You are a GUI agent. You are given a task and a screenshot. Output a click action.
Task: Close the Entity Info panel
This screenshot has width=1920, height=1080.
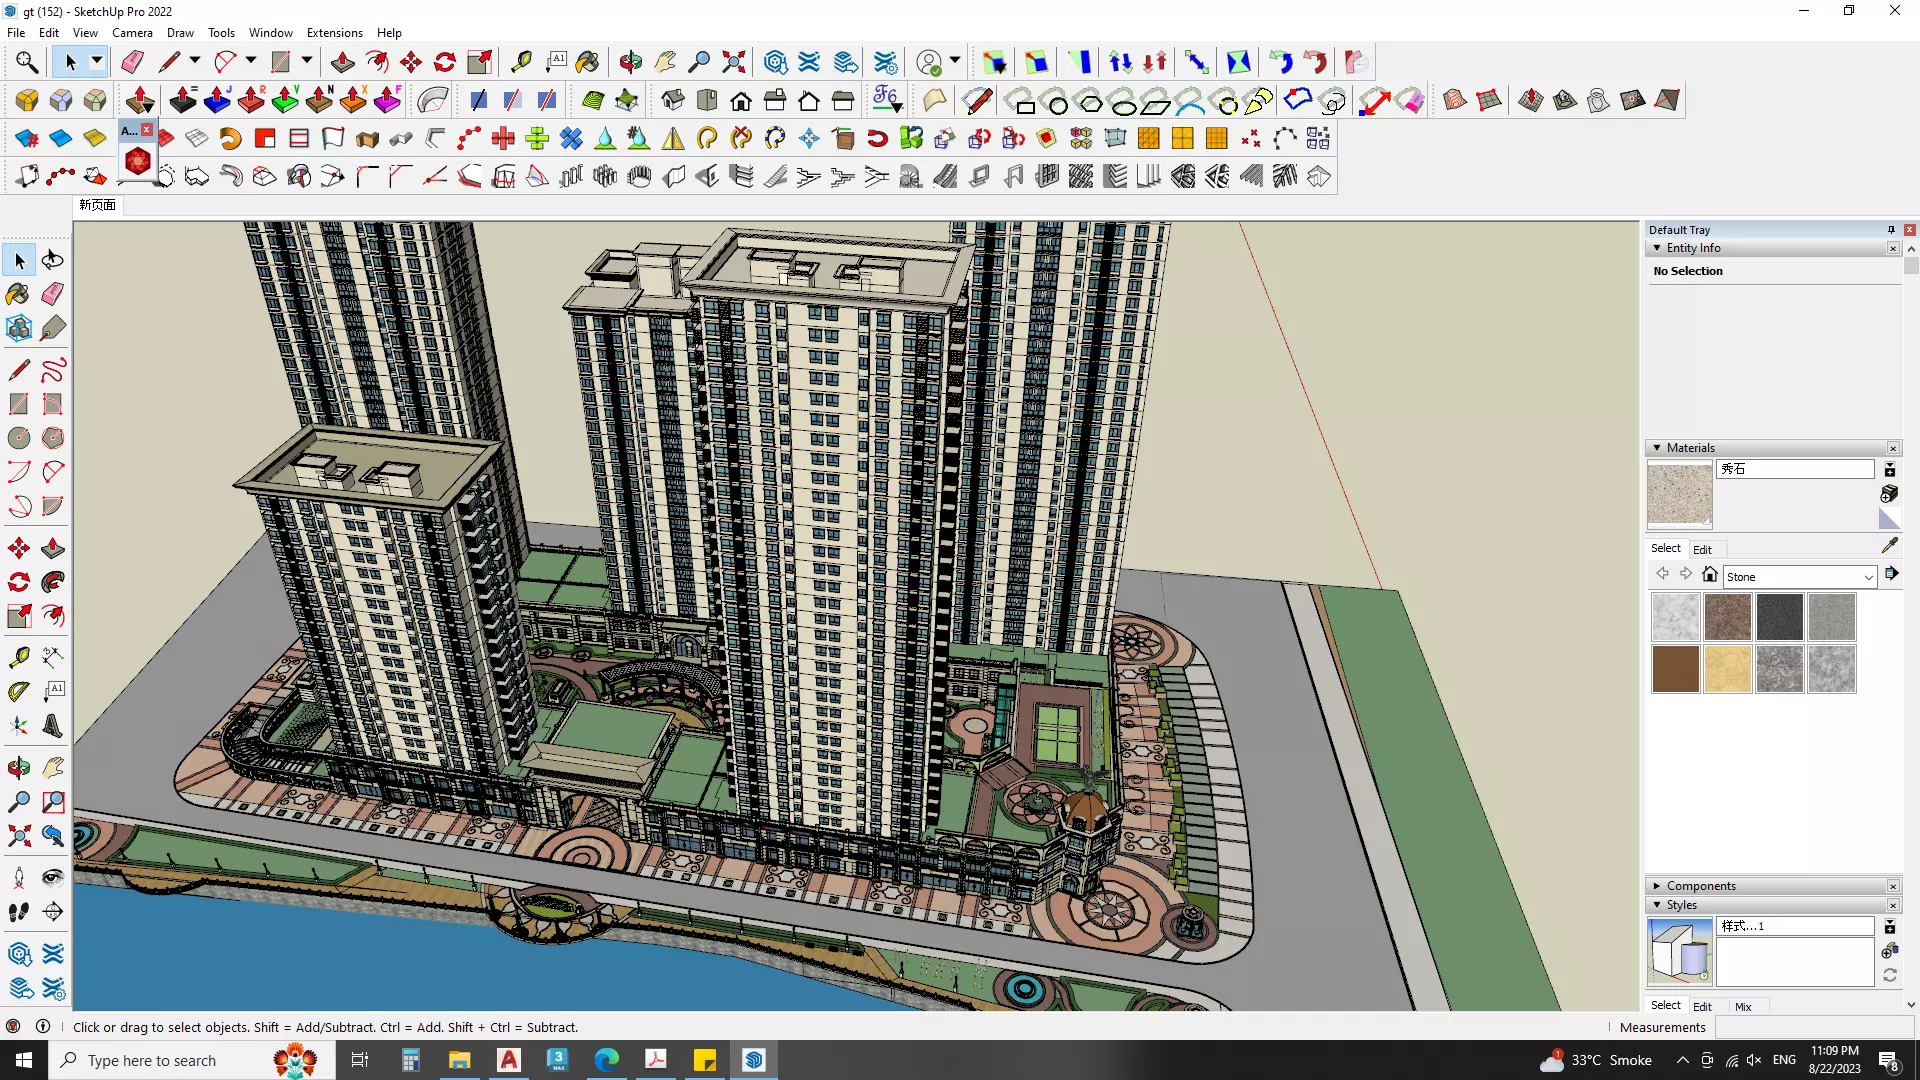point(1893,248)
